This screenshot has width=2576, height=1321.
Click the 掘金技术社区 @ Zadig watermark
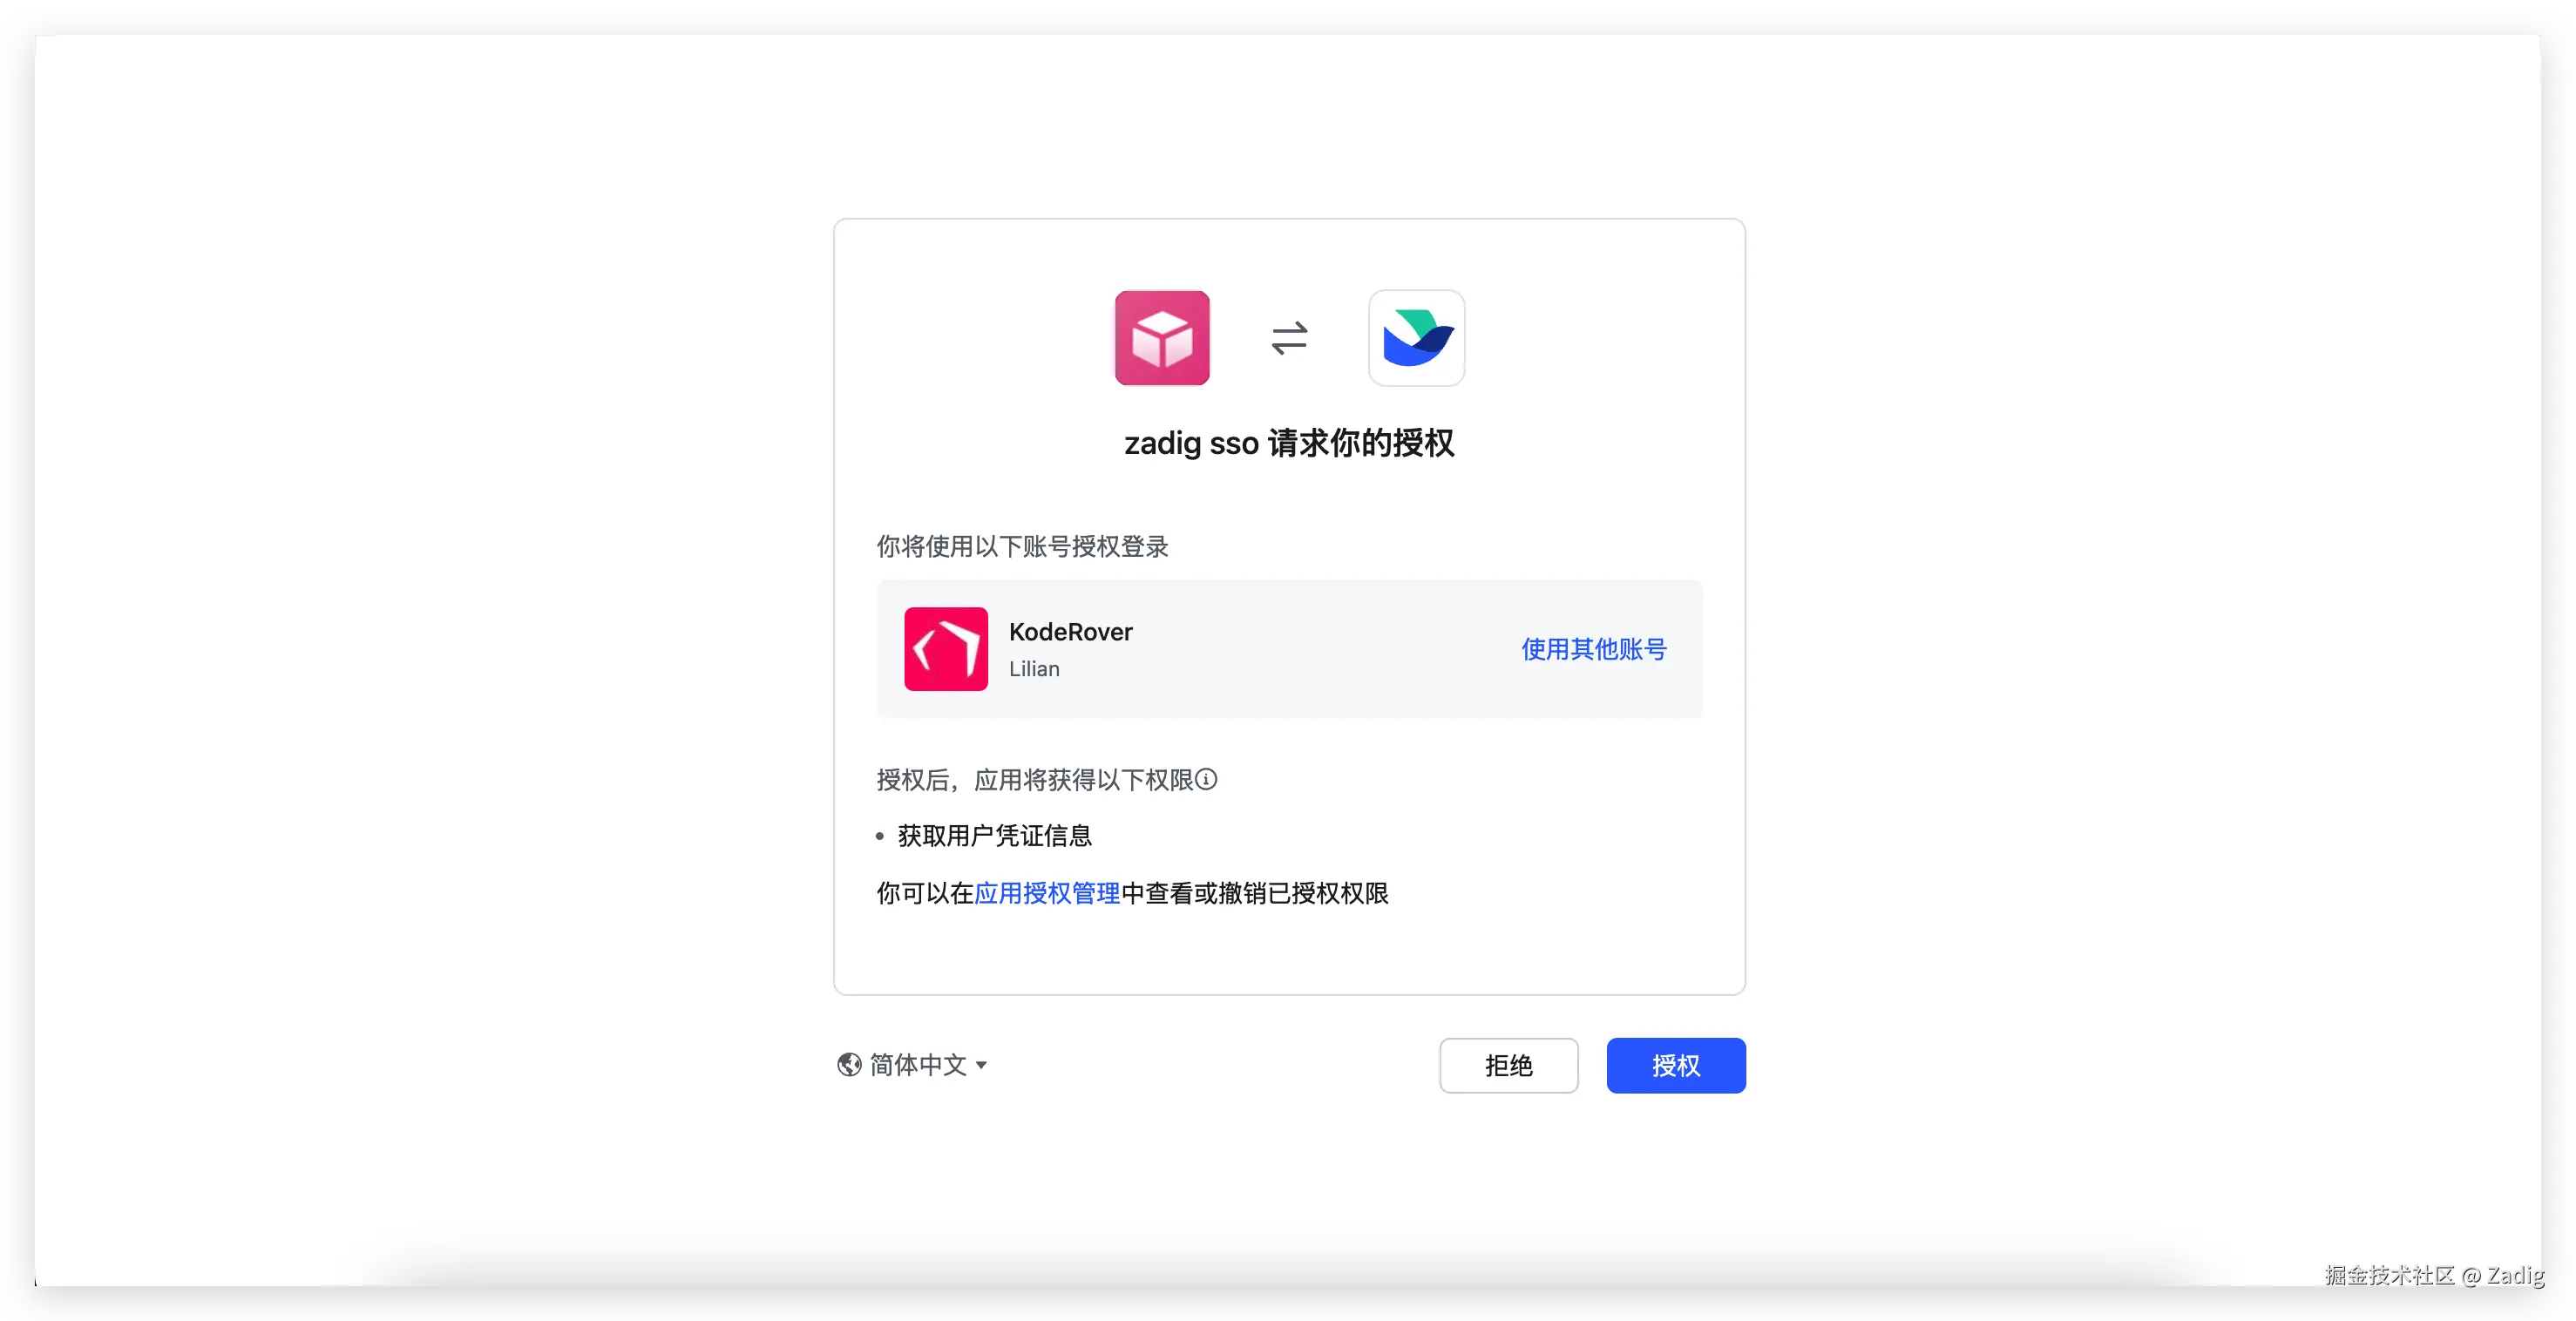coord(2434,1275)
